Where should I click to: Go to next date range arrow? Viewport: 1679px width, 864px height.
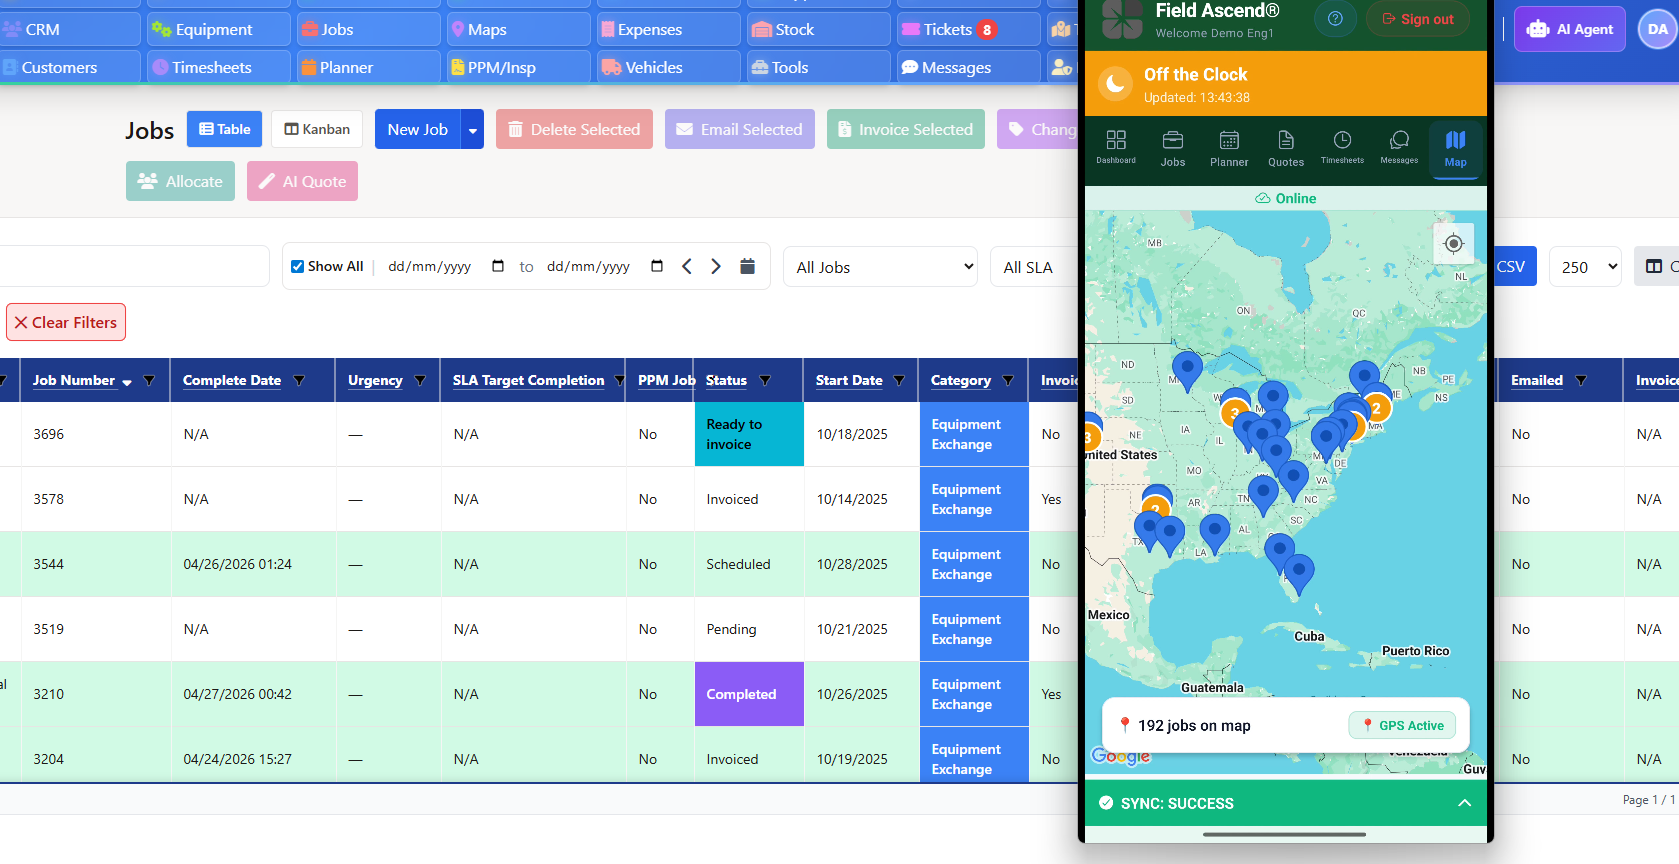click(x=716, y=266)
